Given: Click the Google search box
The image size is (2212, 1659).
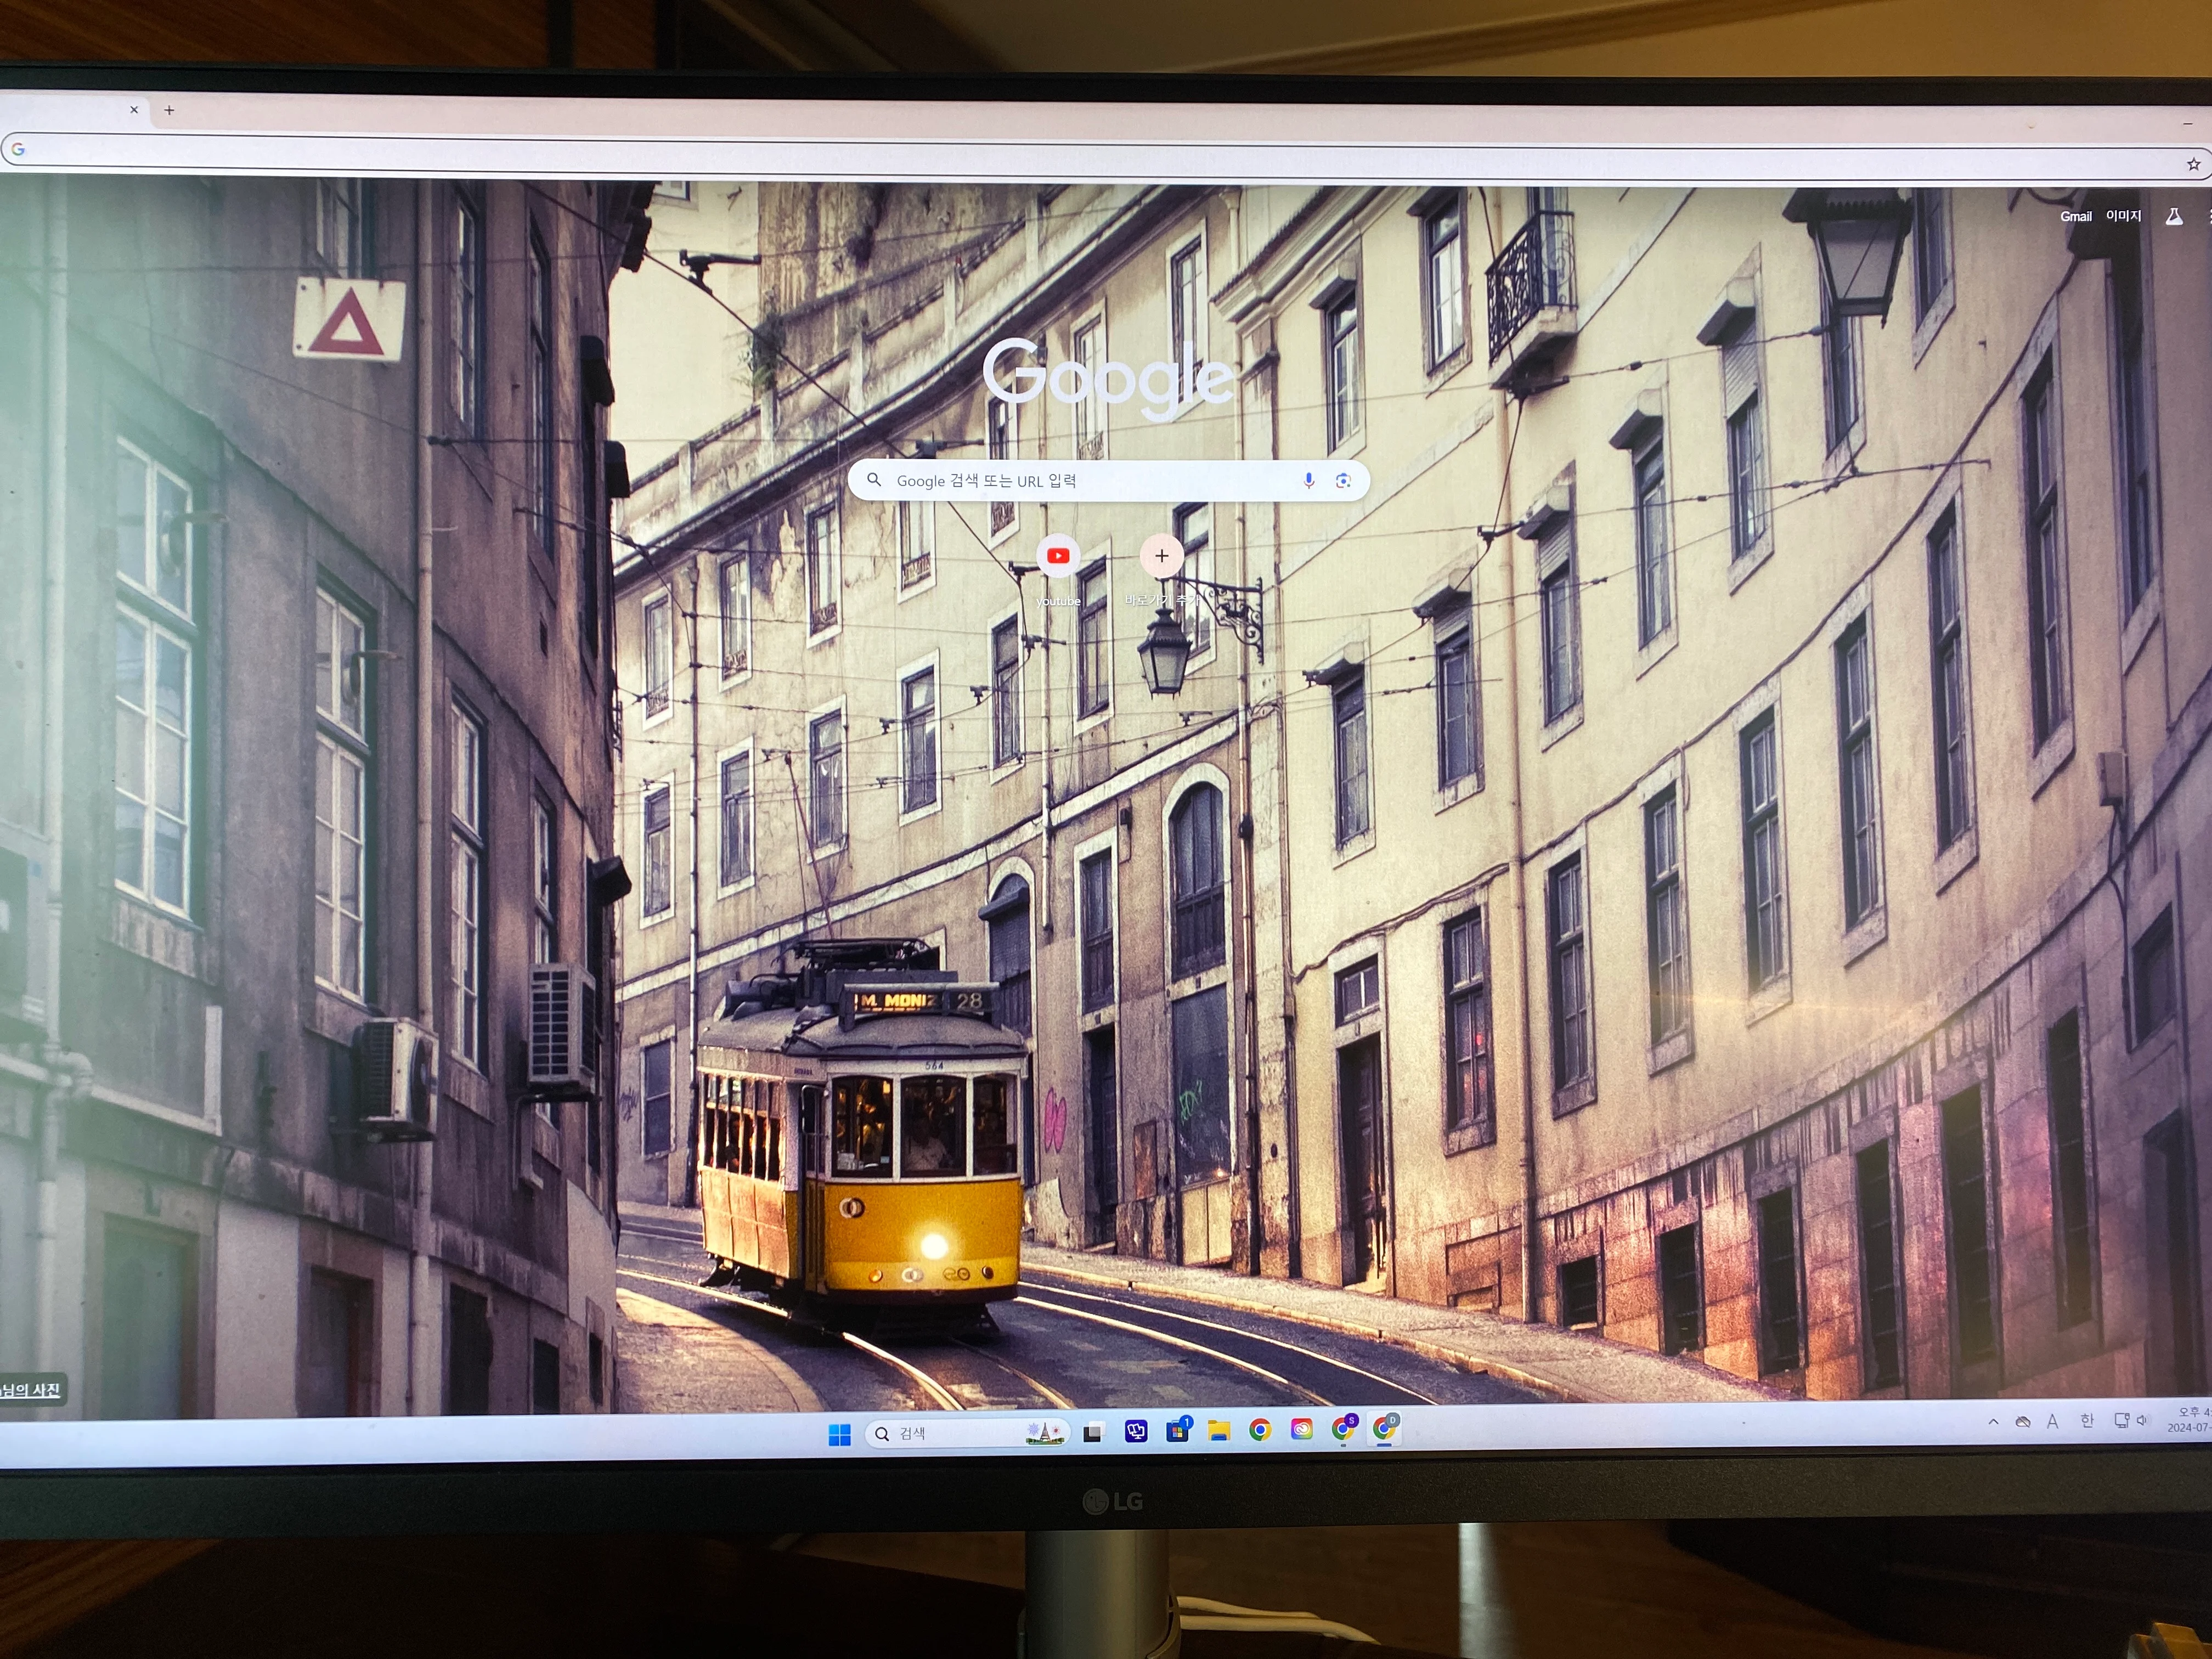Looking at the screenshot, I should pyautogui.click(x=1108, y=481).
